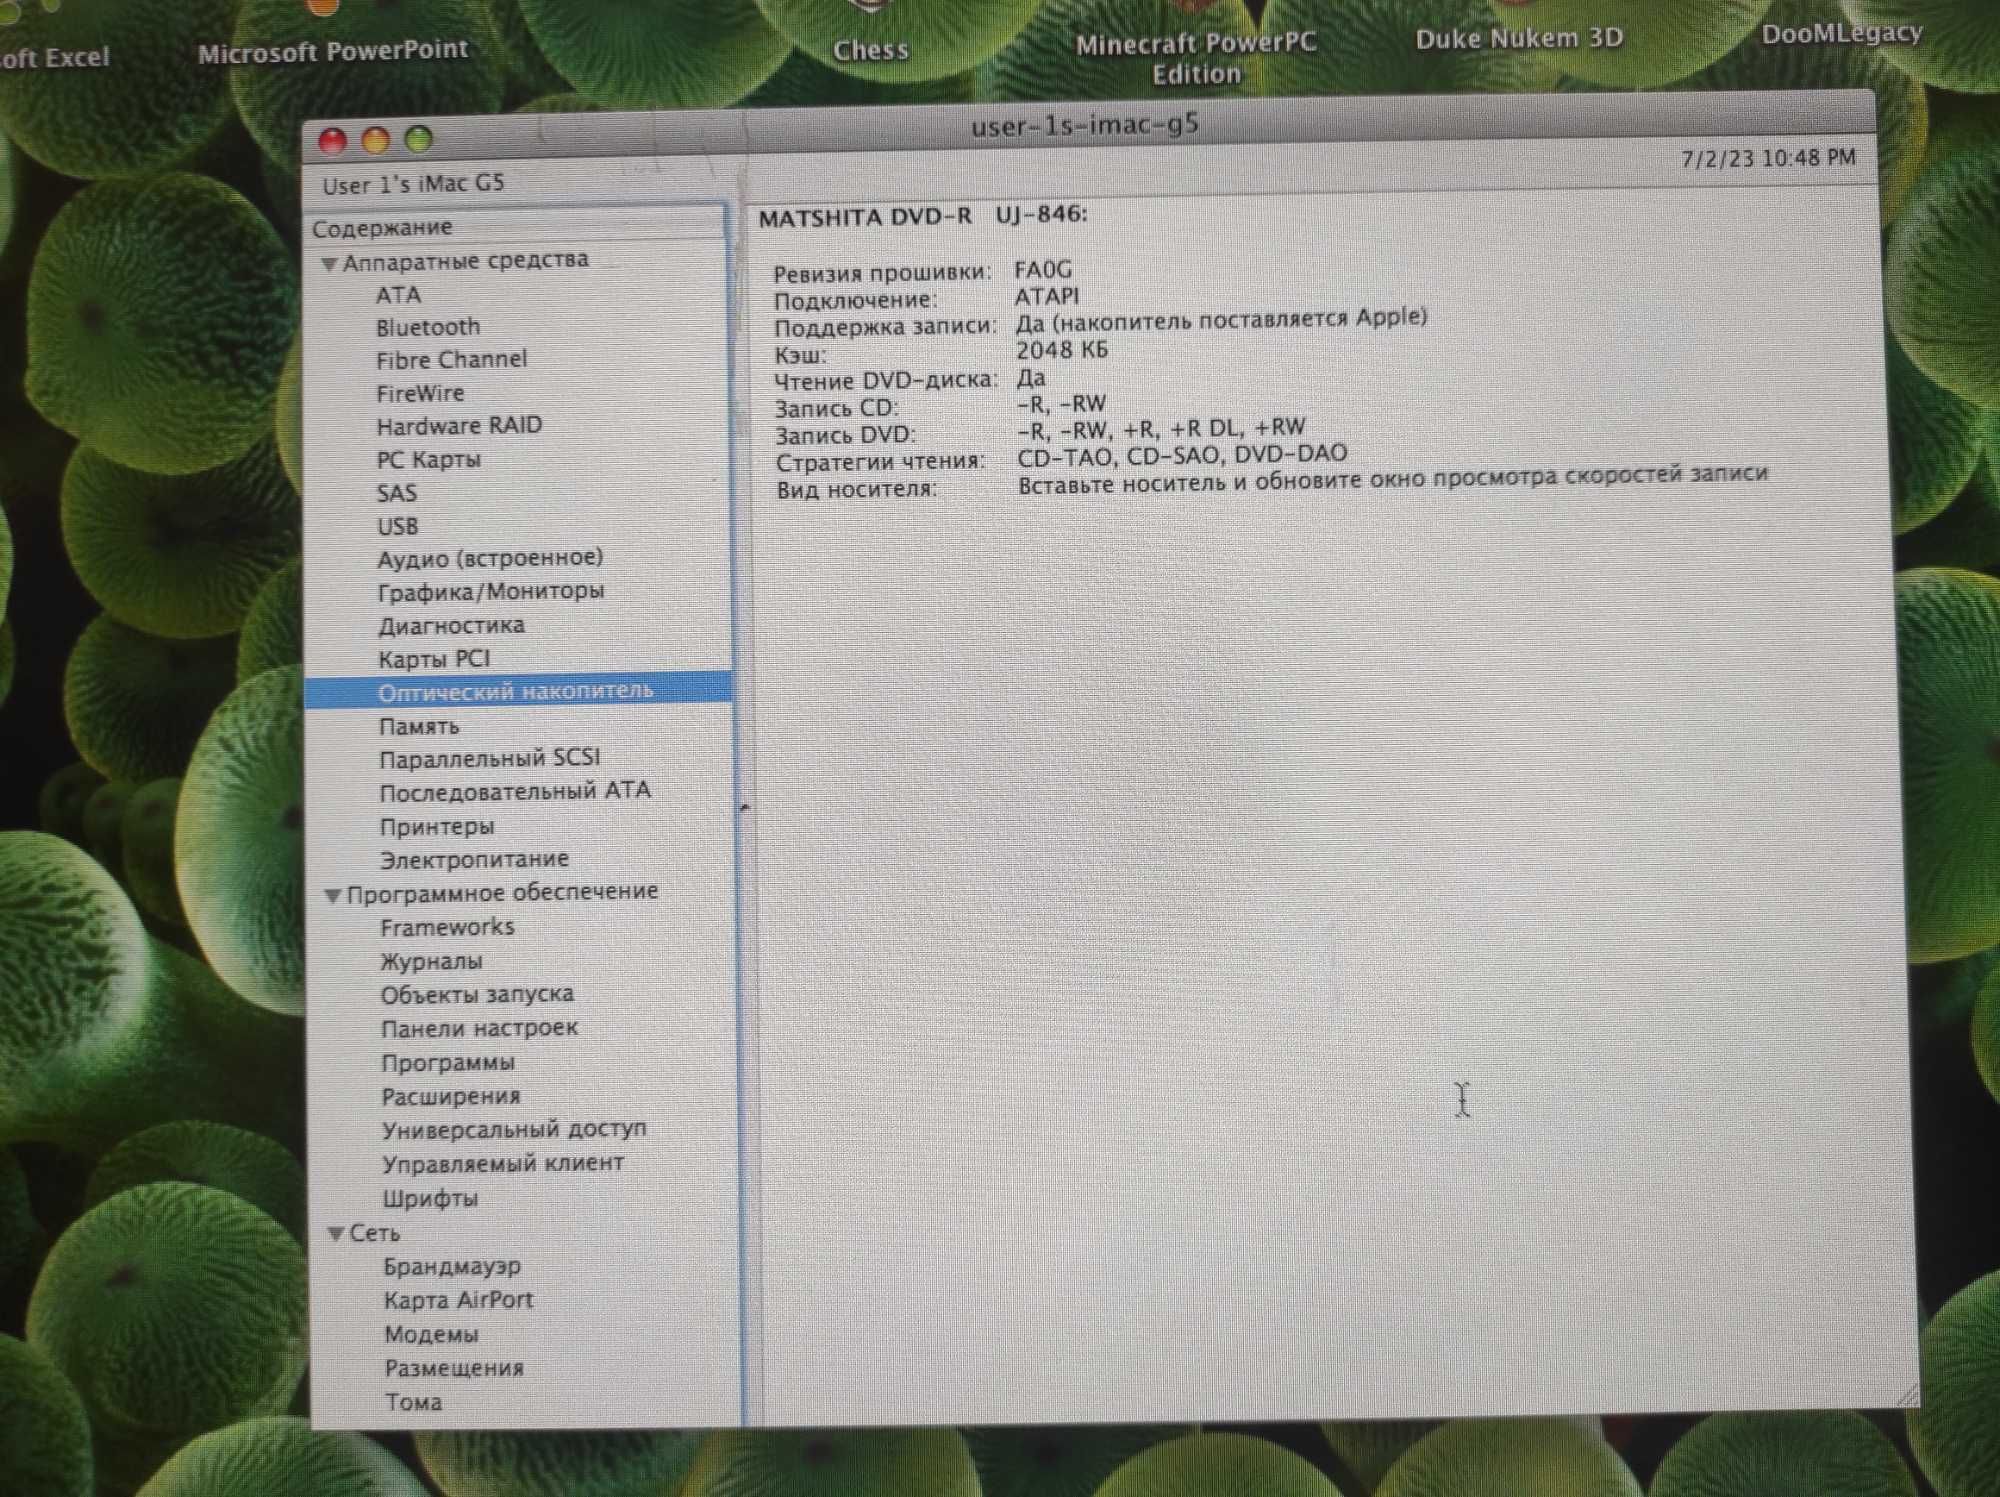
Task: Click the green zoom window button
Action: click(x=418, y=139)
